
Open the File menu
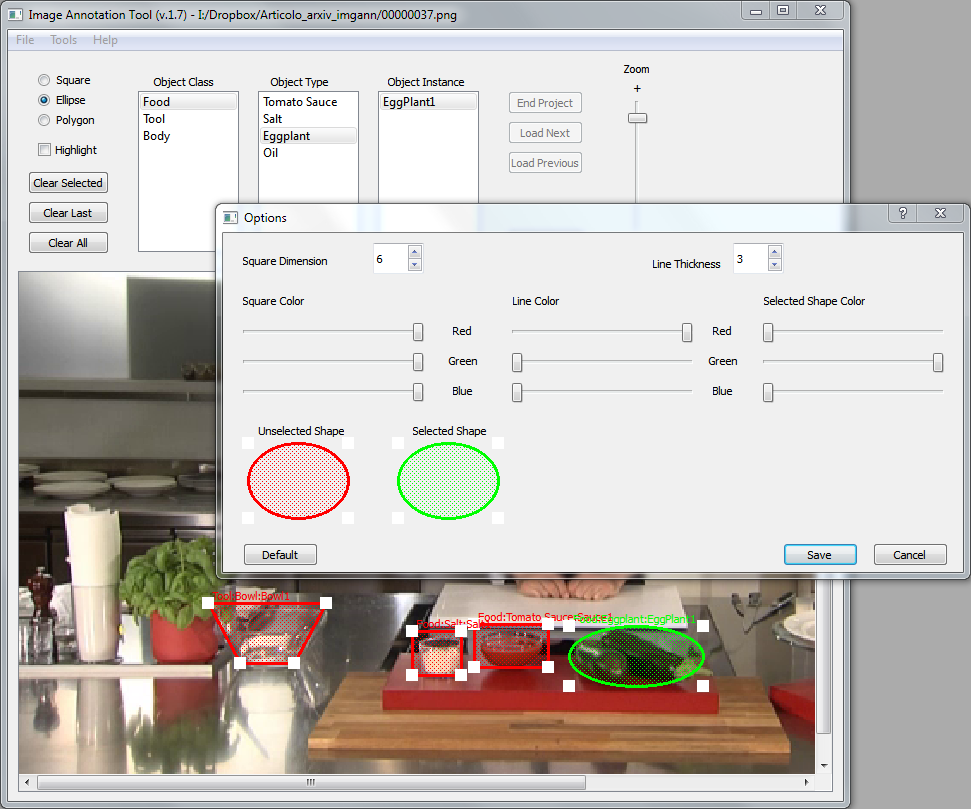(25, 40)
